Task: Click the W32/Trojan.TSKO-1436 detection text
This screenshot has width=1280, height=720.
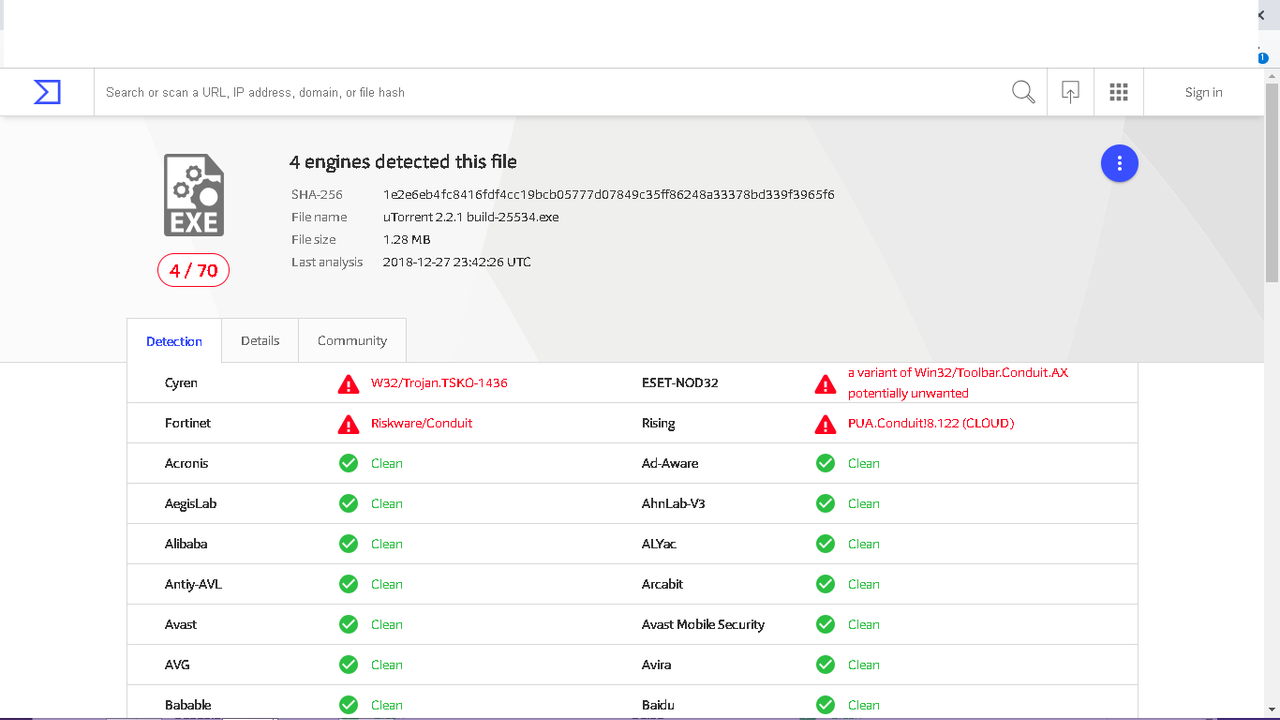Action: (439, 383)
